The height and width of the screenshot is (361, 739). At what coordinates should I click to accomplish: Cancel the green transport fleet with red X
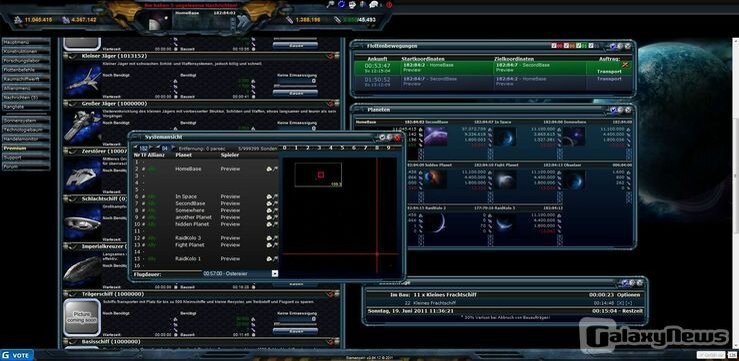625,64
